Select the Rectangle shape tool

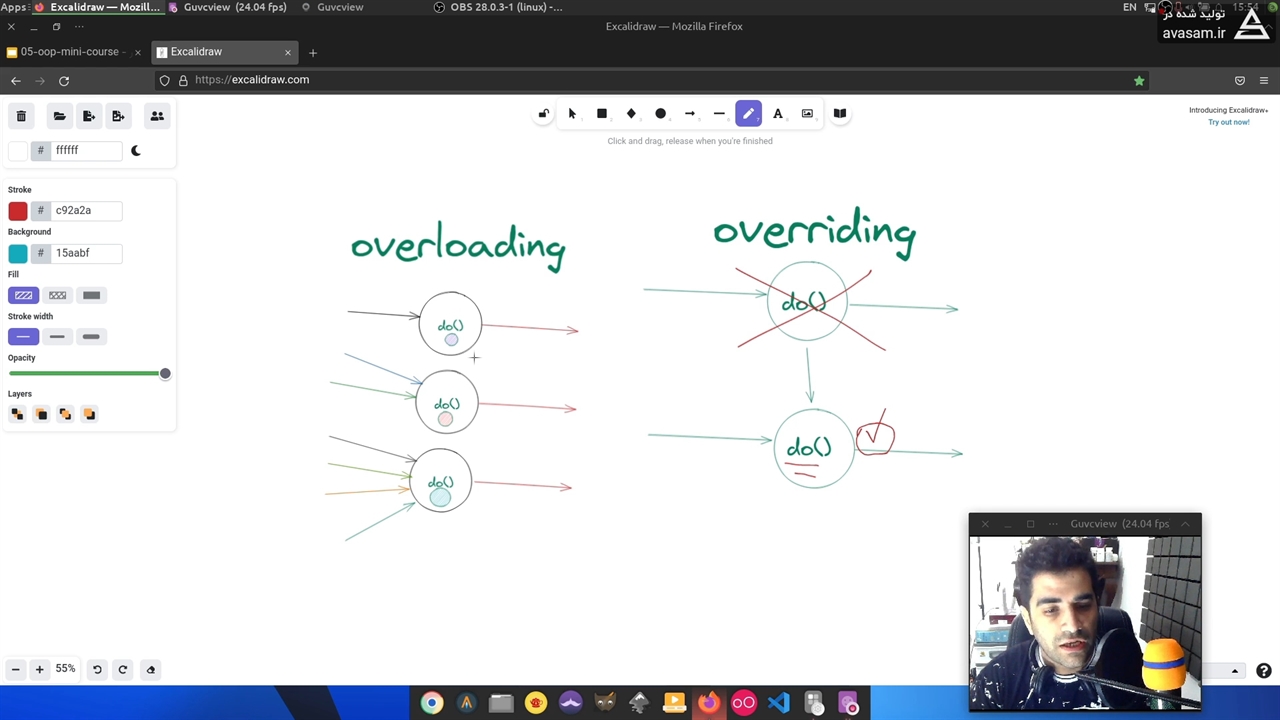tap(601, 114)
